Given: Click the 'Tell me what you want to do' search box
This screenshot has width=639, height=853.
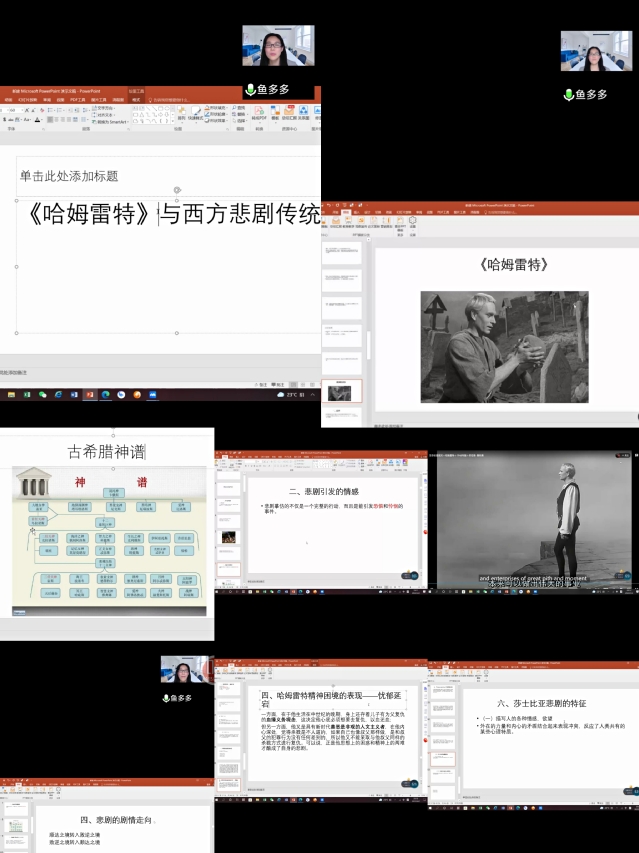Looking at the screenshot, I should click(170, 100).
